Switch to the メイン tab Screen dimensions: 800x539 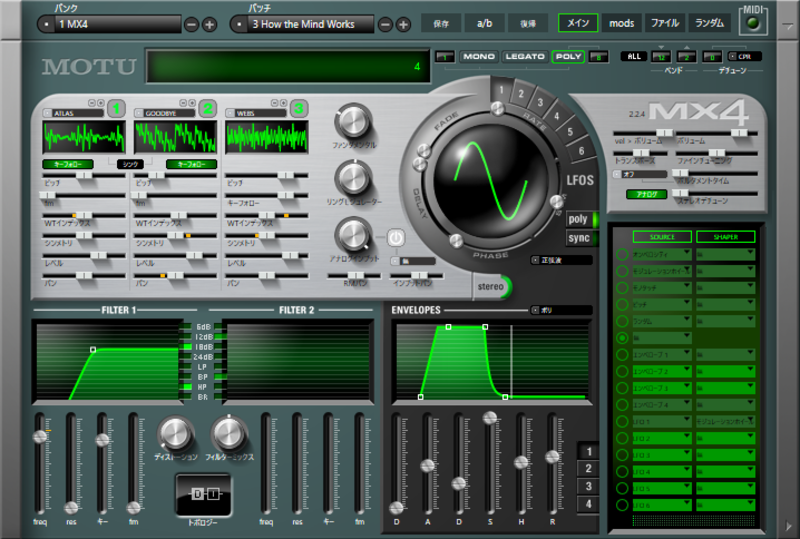[x=578, y=23]
